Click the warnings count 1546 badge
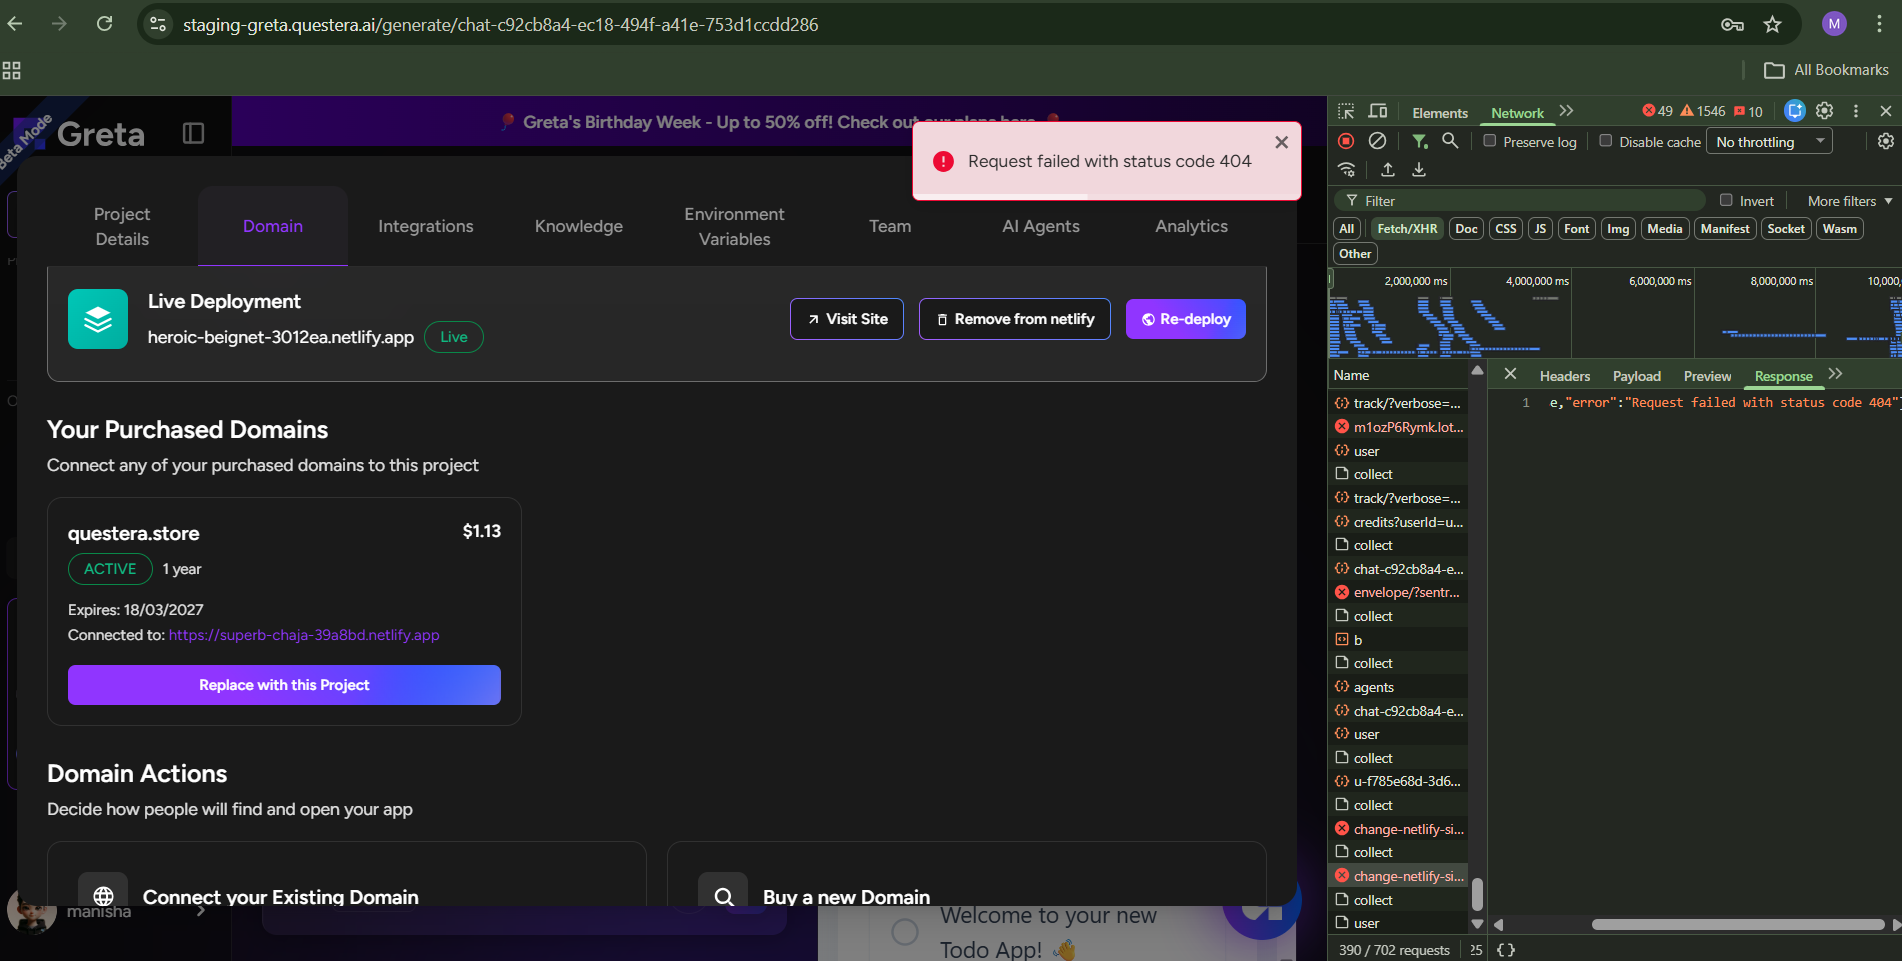The width and height of the screenshot is (1902, 961). pyautogui.click(x=1703, y=111)
